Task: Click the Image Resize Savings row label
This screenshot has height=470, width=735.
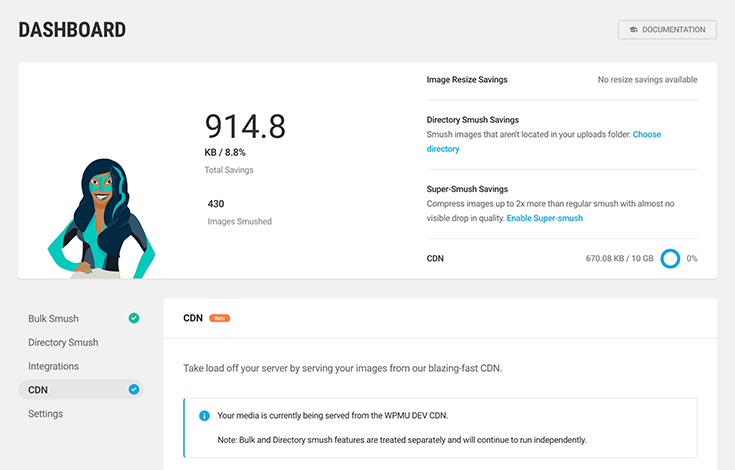Action: (x=467, y=80)
